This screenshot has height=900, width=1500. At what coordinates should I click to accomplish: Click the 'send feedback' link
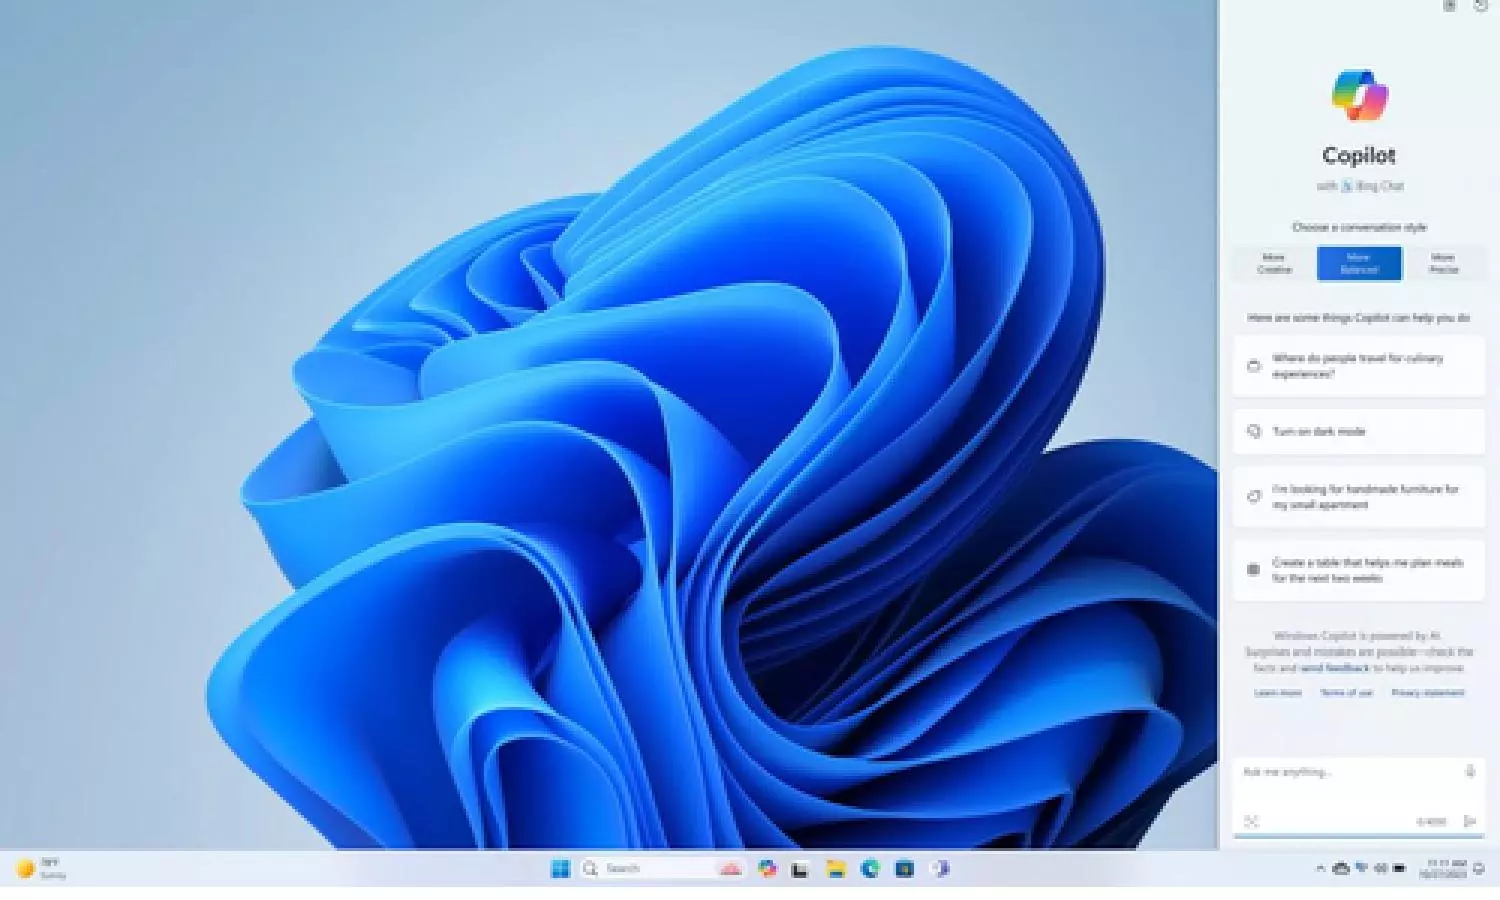[1334, 668]
